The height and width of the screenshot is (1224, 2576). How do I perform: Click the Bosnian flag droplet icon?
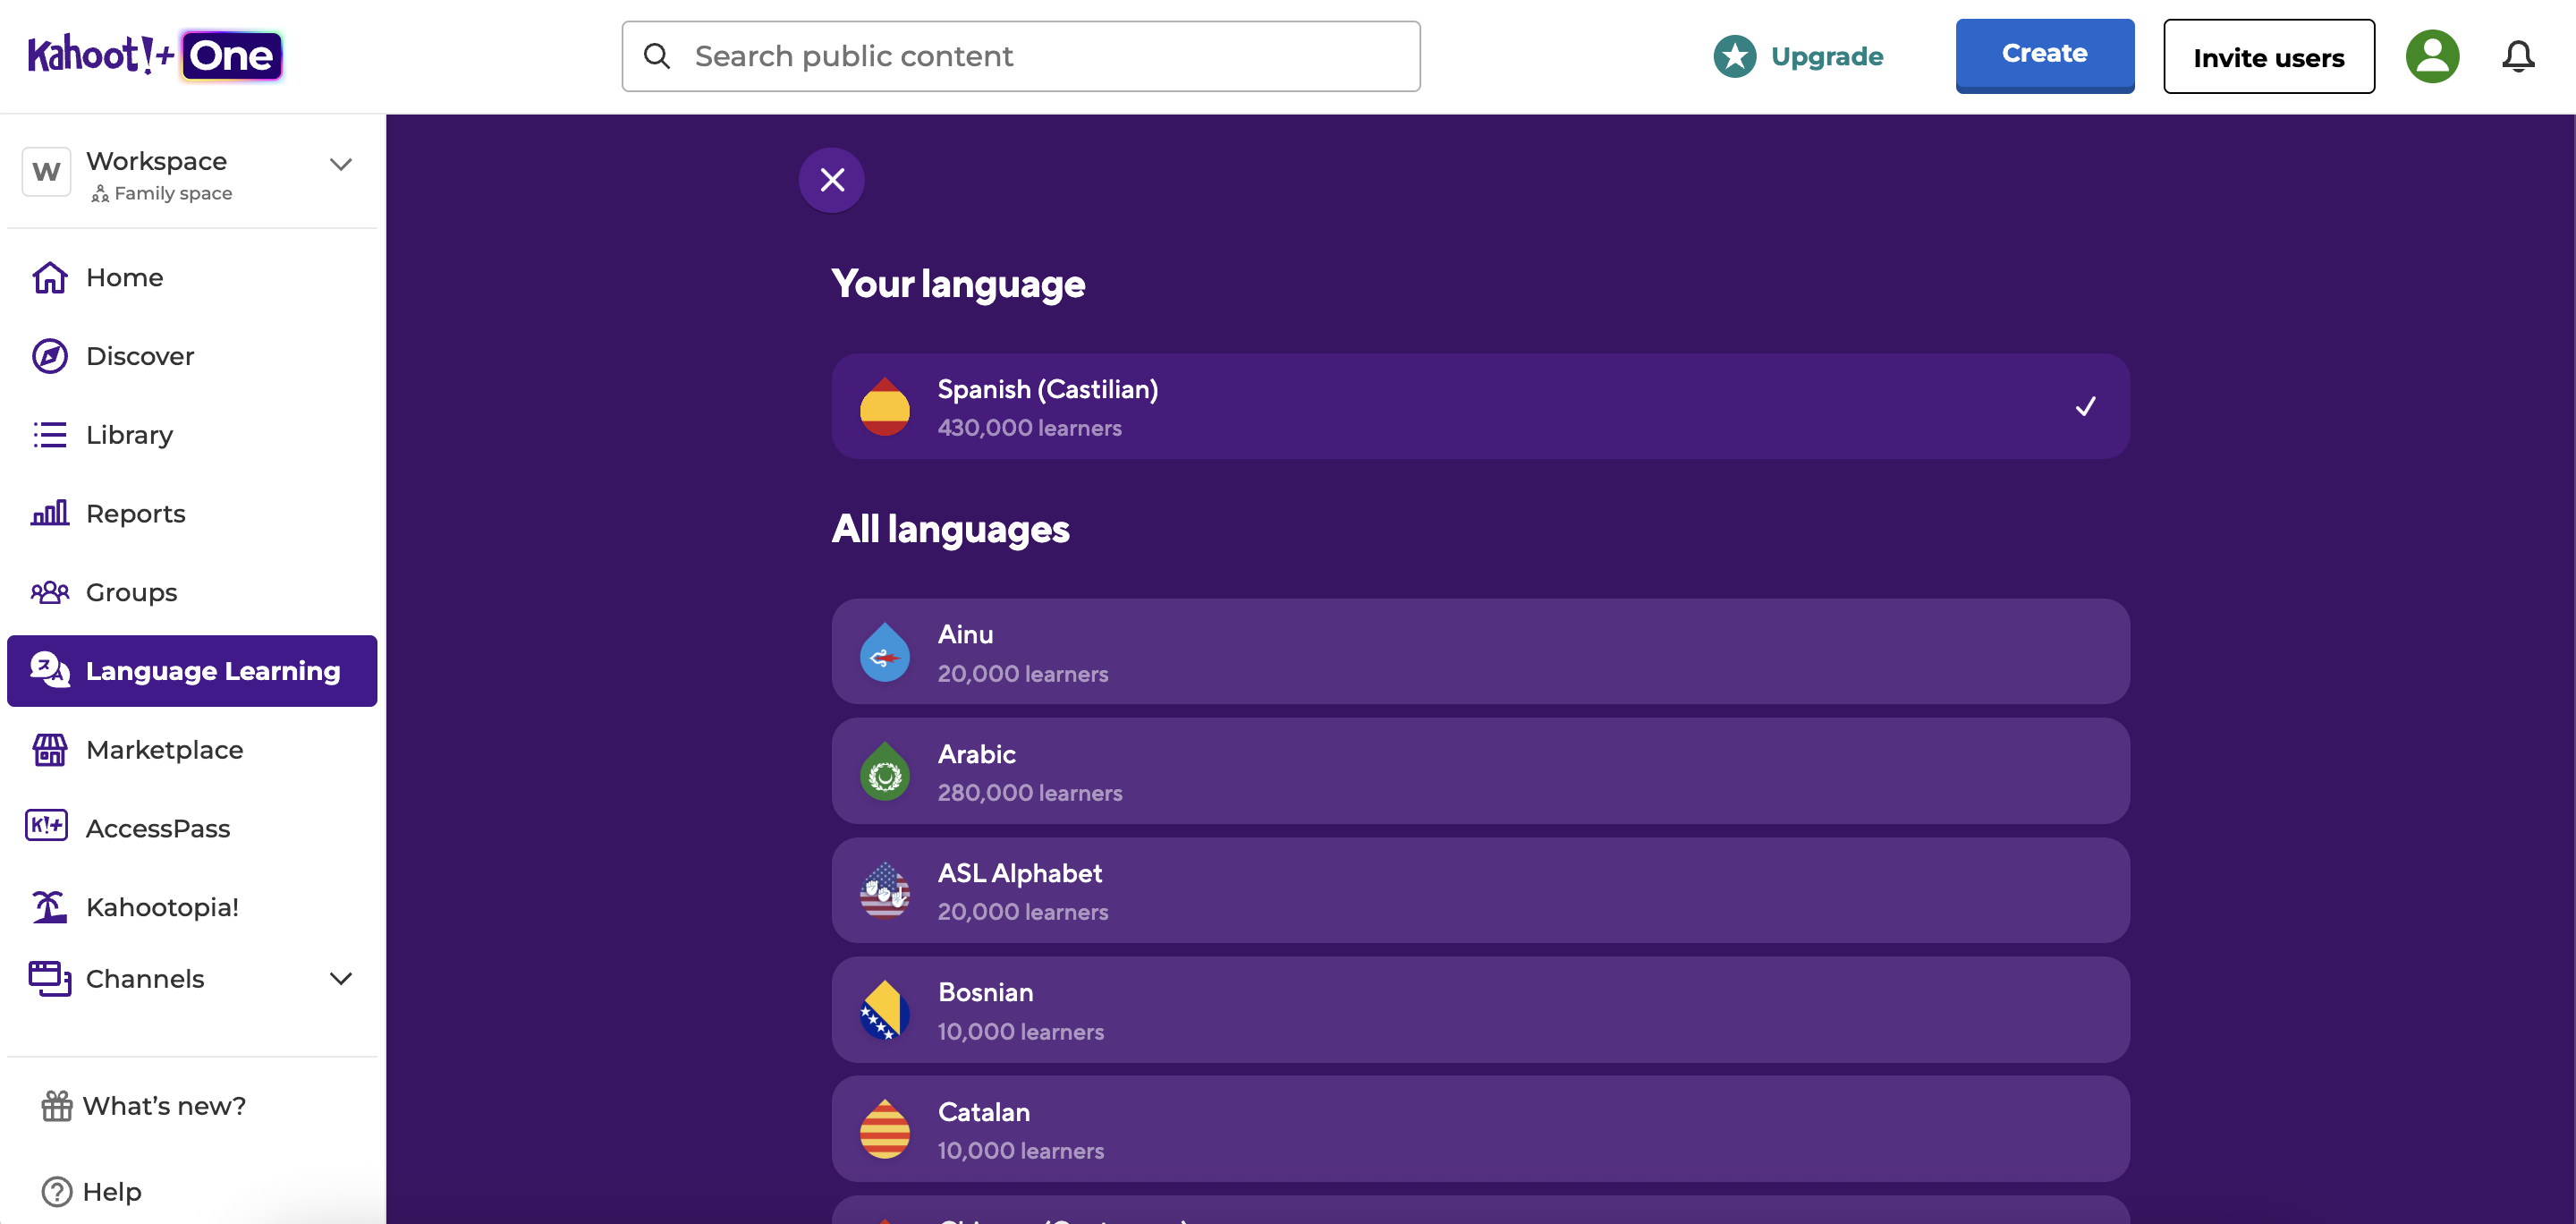[x=885, y=1010]
